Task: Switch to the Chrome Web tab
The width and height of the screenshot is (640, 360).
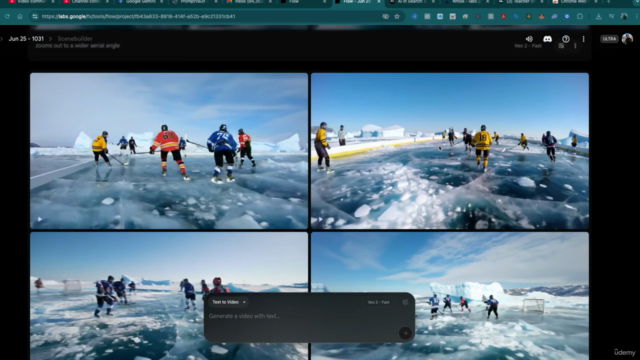Action: pos(574,2)
